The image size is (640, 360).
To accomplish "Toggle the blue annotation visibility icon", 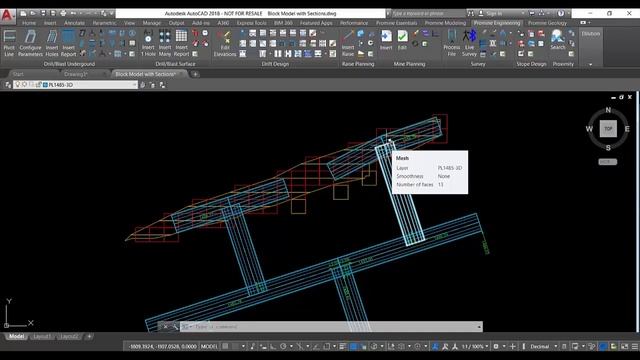I will pos(435,347).
